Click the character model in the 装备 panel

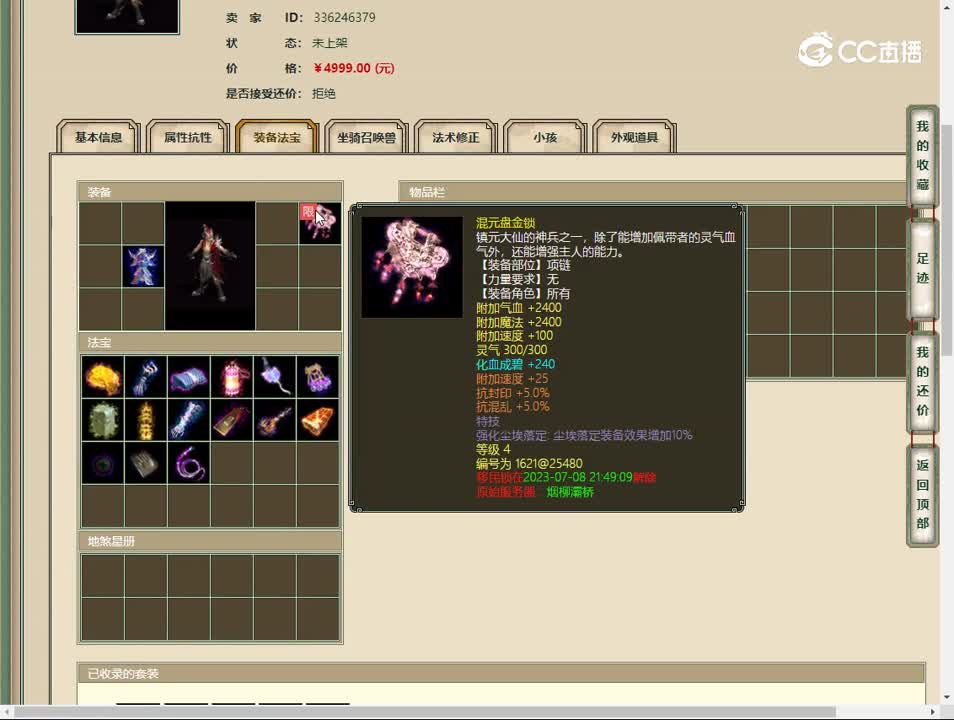pos(209,263)
